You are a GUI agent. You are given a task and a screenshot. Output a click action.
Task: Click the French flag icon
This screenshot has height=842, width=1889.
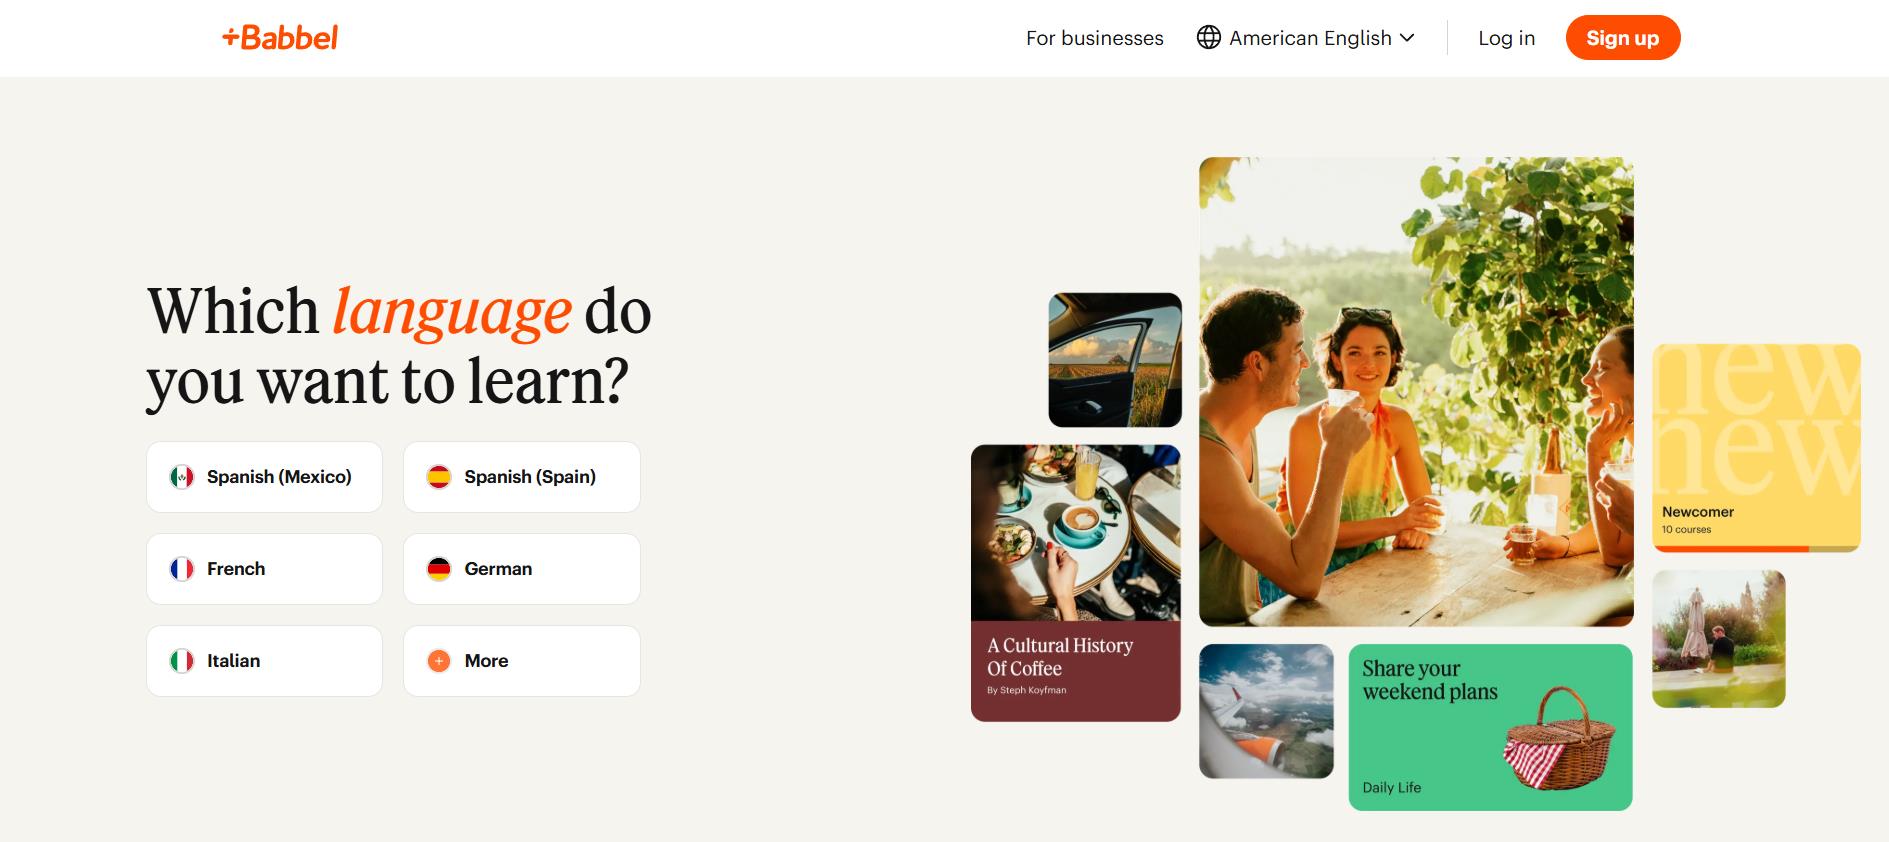tap(182, 569)
